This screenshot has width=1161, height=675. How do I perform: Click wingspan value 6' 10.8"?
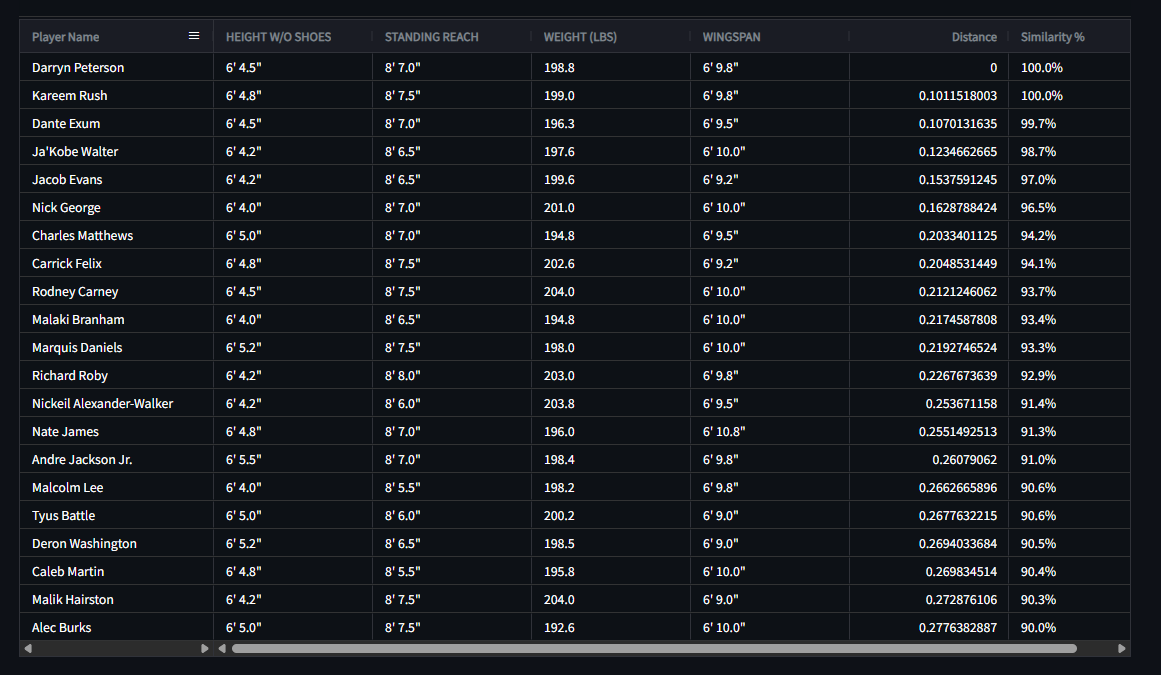[x=724, y=431]
